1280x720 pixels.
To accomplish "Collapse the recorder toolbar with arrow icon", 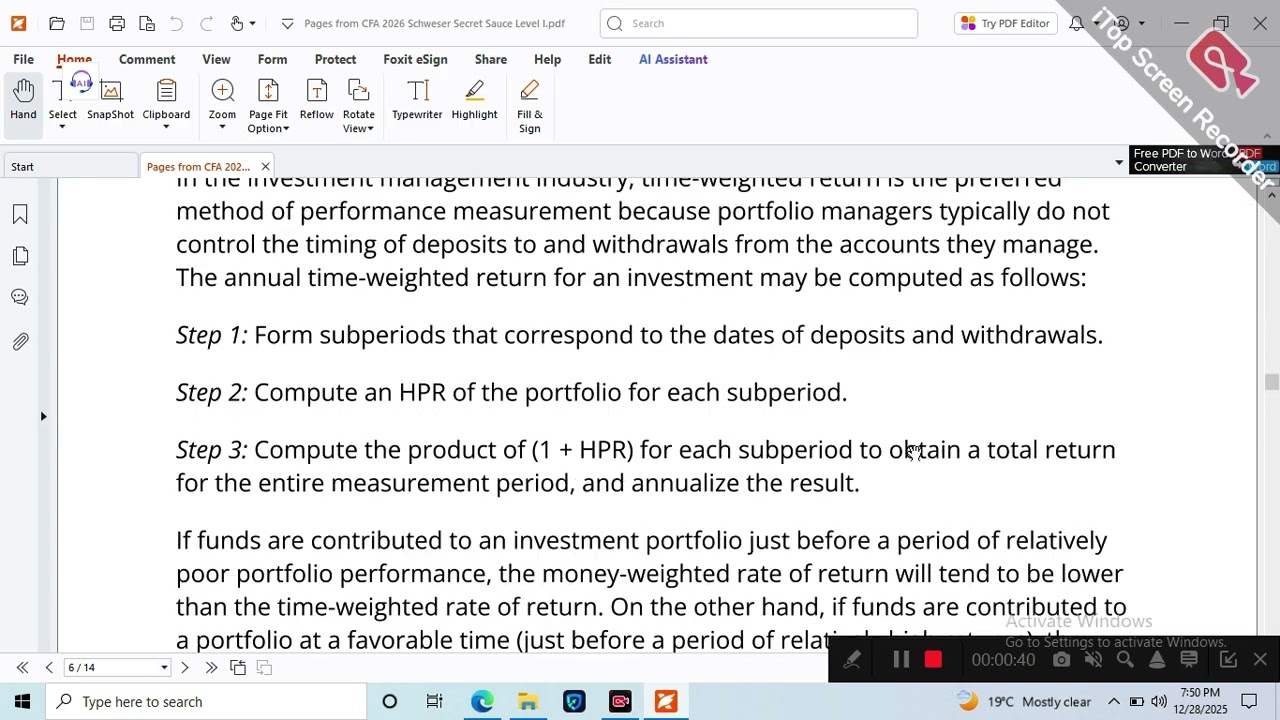I will pyautogui.click(x=1228, y=660).
